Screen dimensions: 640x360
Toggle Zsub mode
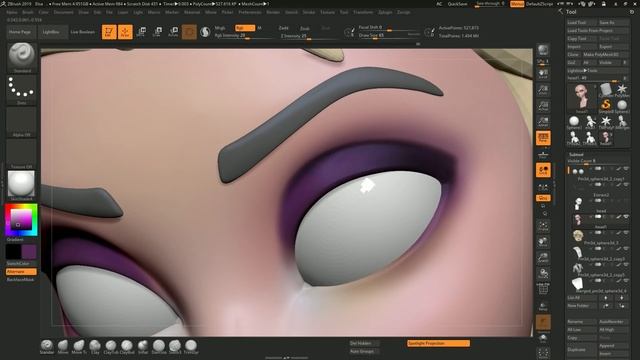point(304,28)
